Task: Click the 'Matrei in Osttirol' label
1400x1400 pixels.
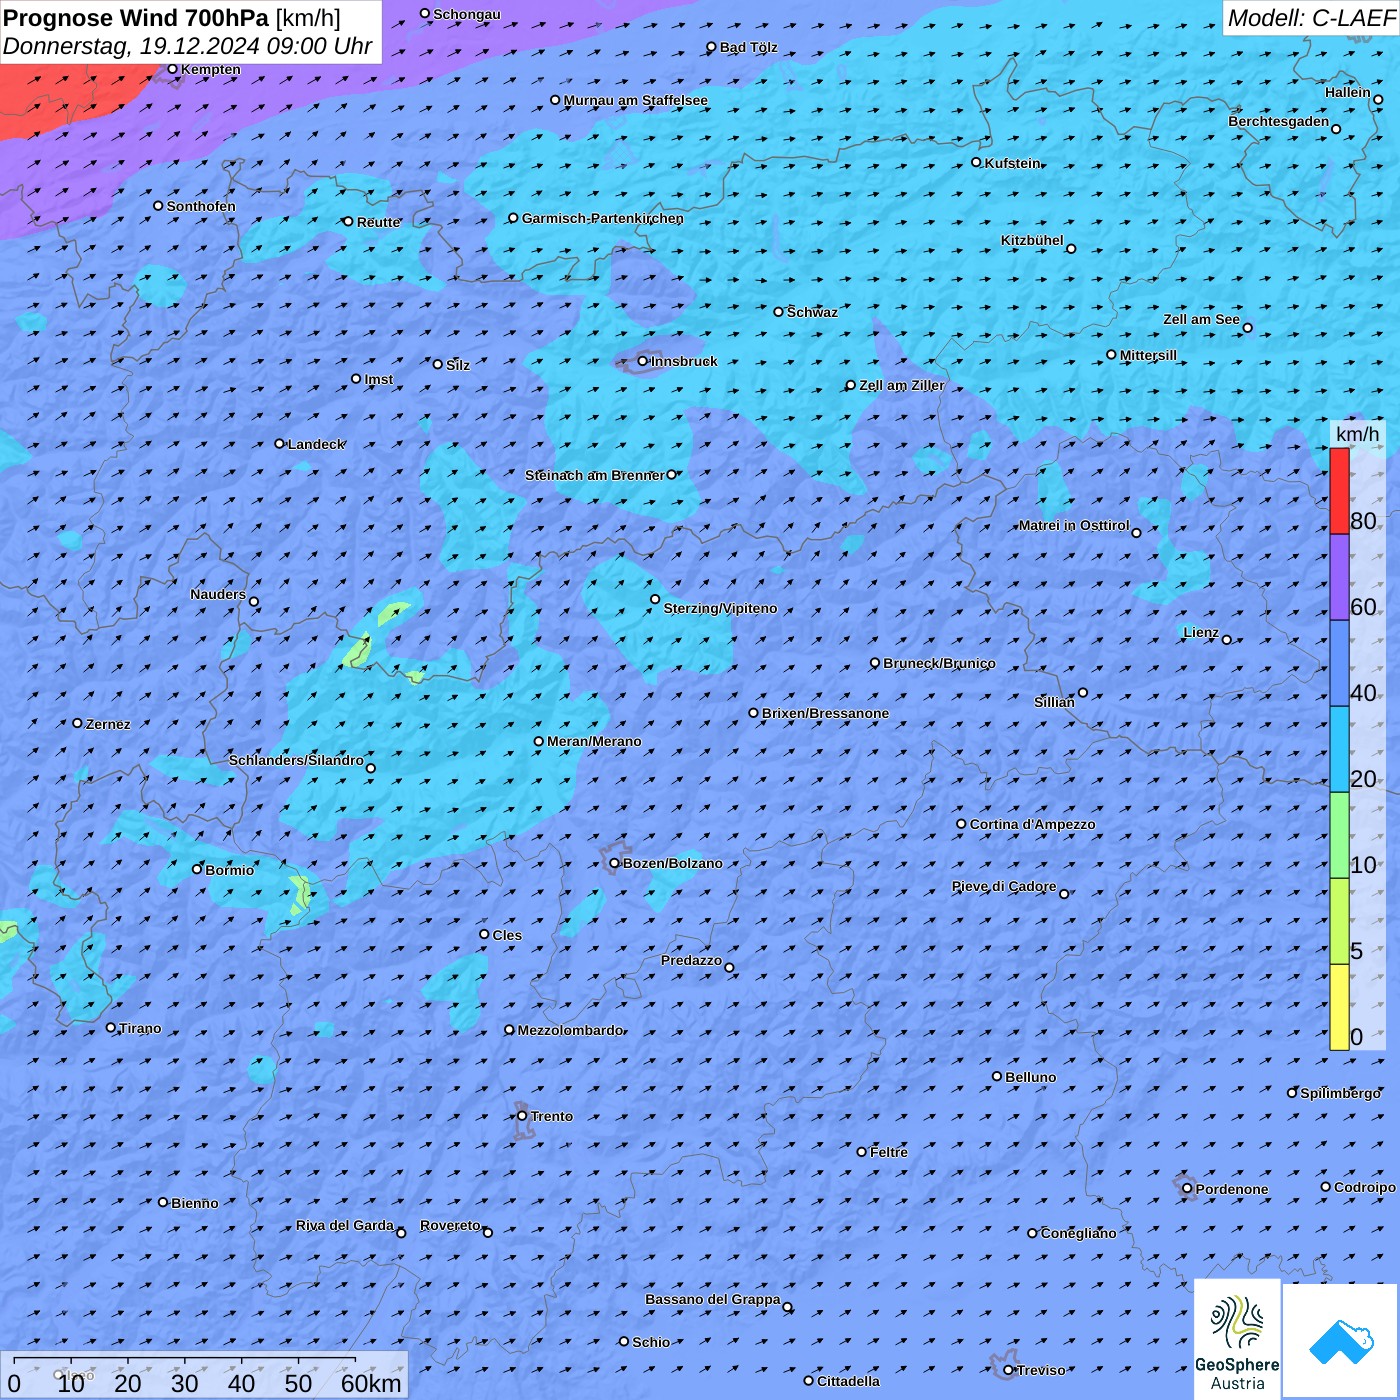Action: [x=1074, y=525]
